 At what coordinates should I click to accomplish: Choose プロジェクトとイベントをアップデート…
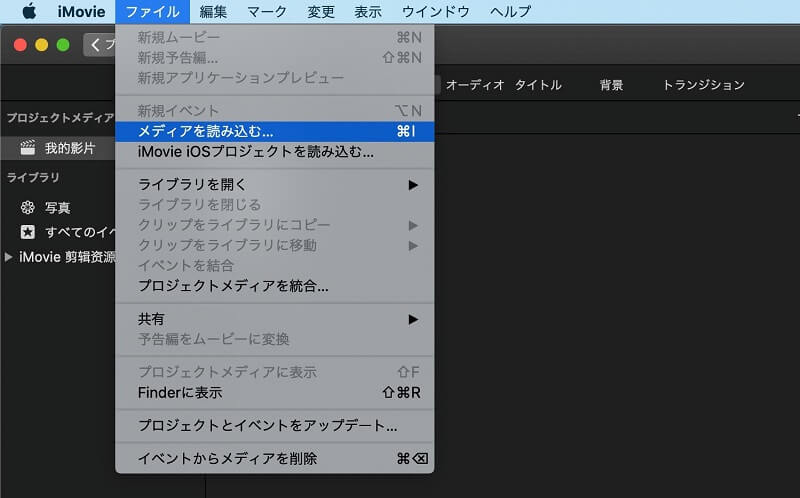coord(275,425)
